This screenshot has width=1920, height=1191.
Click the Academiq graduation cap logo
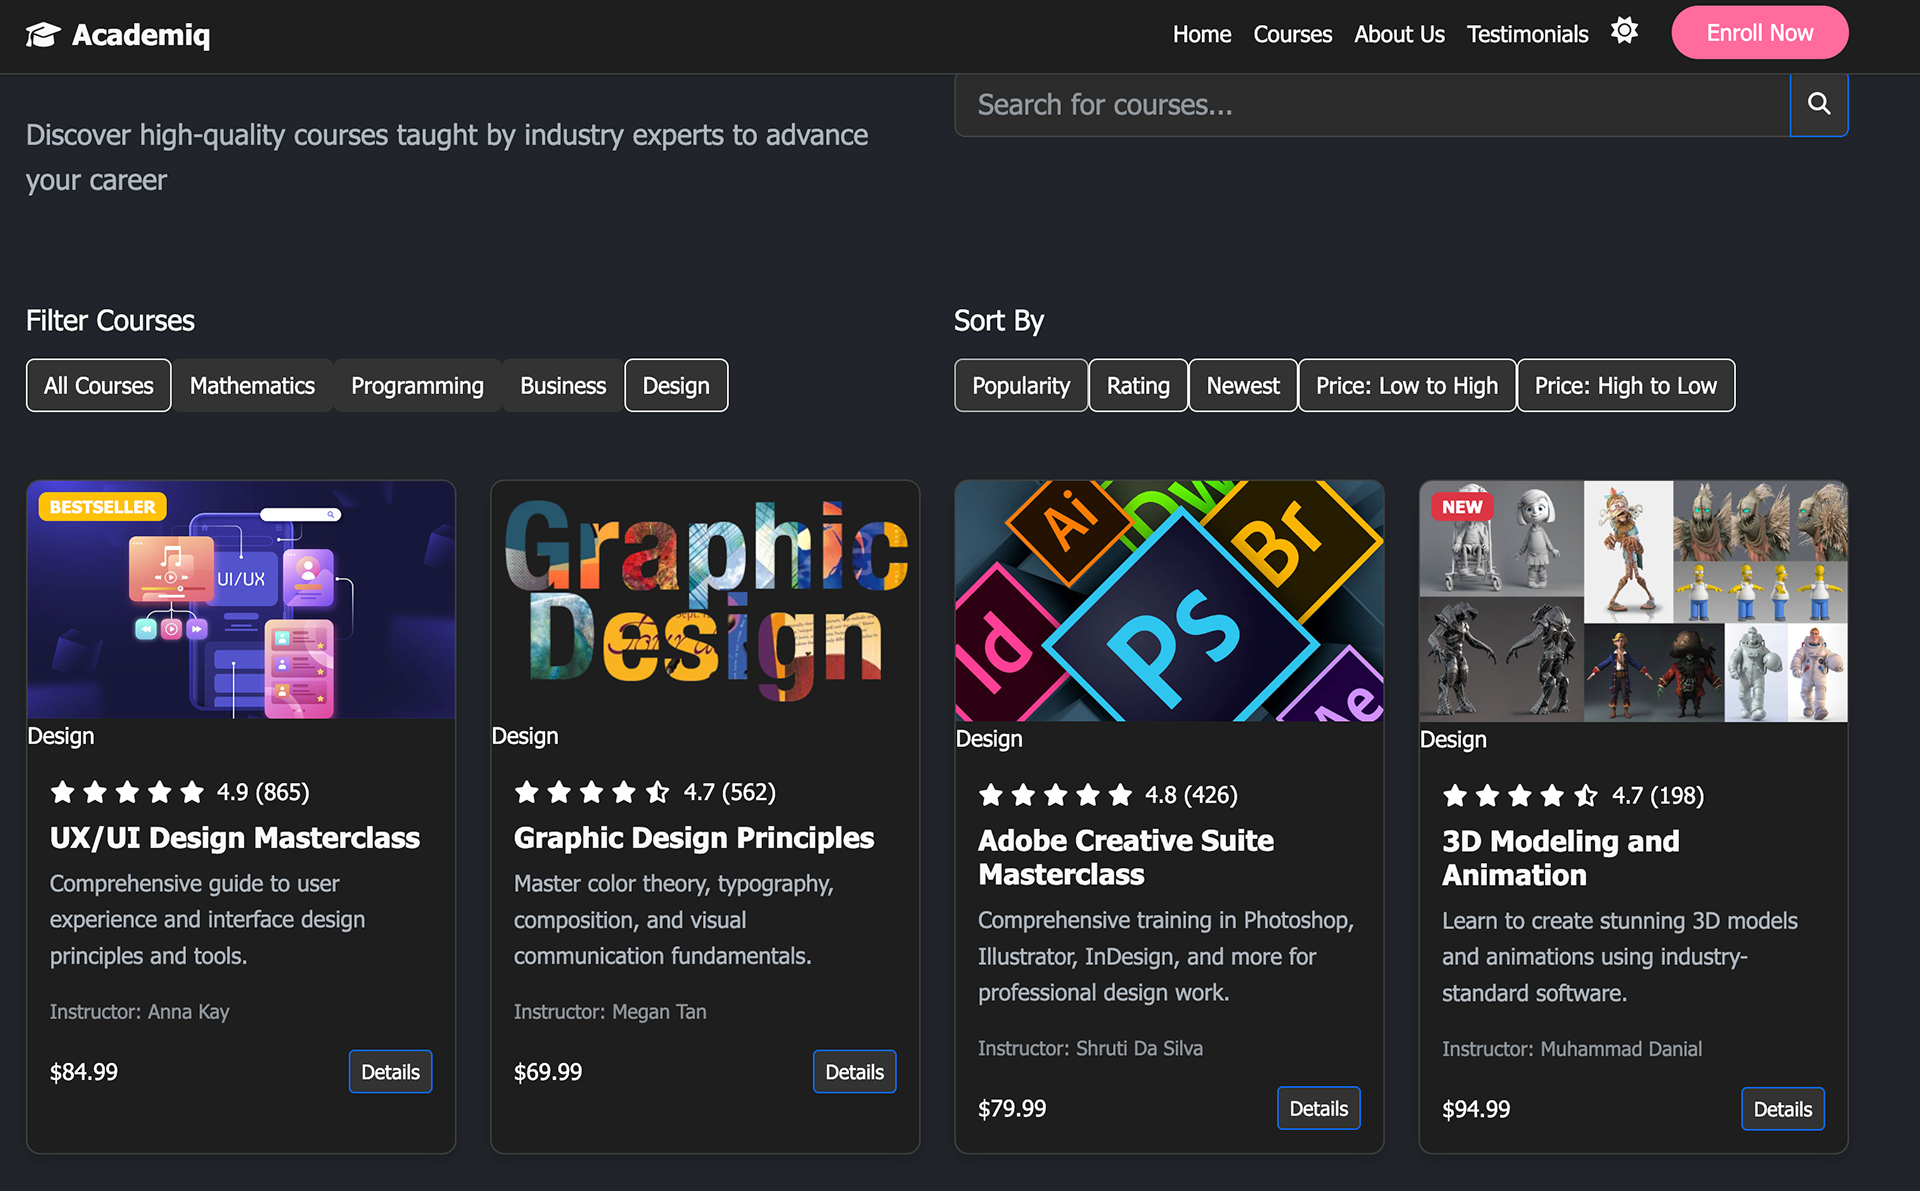43,35
